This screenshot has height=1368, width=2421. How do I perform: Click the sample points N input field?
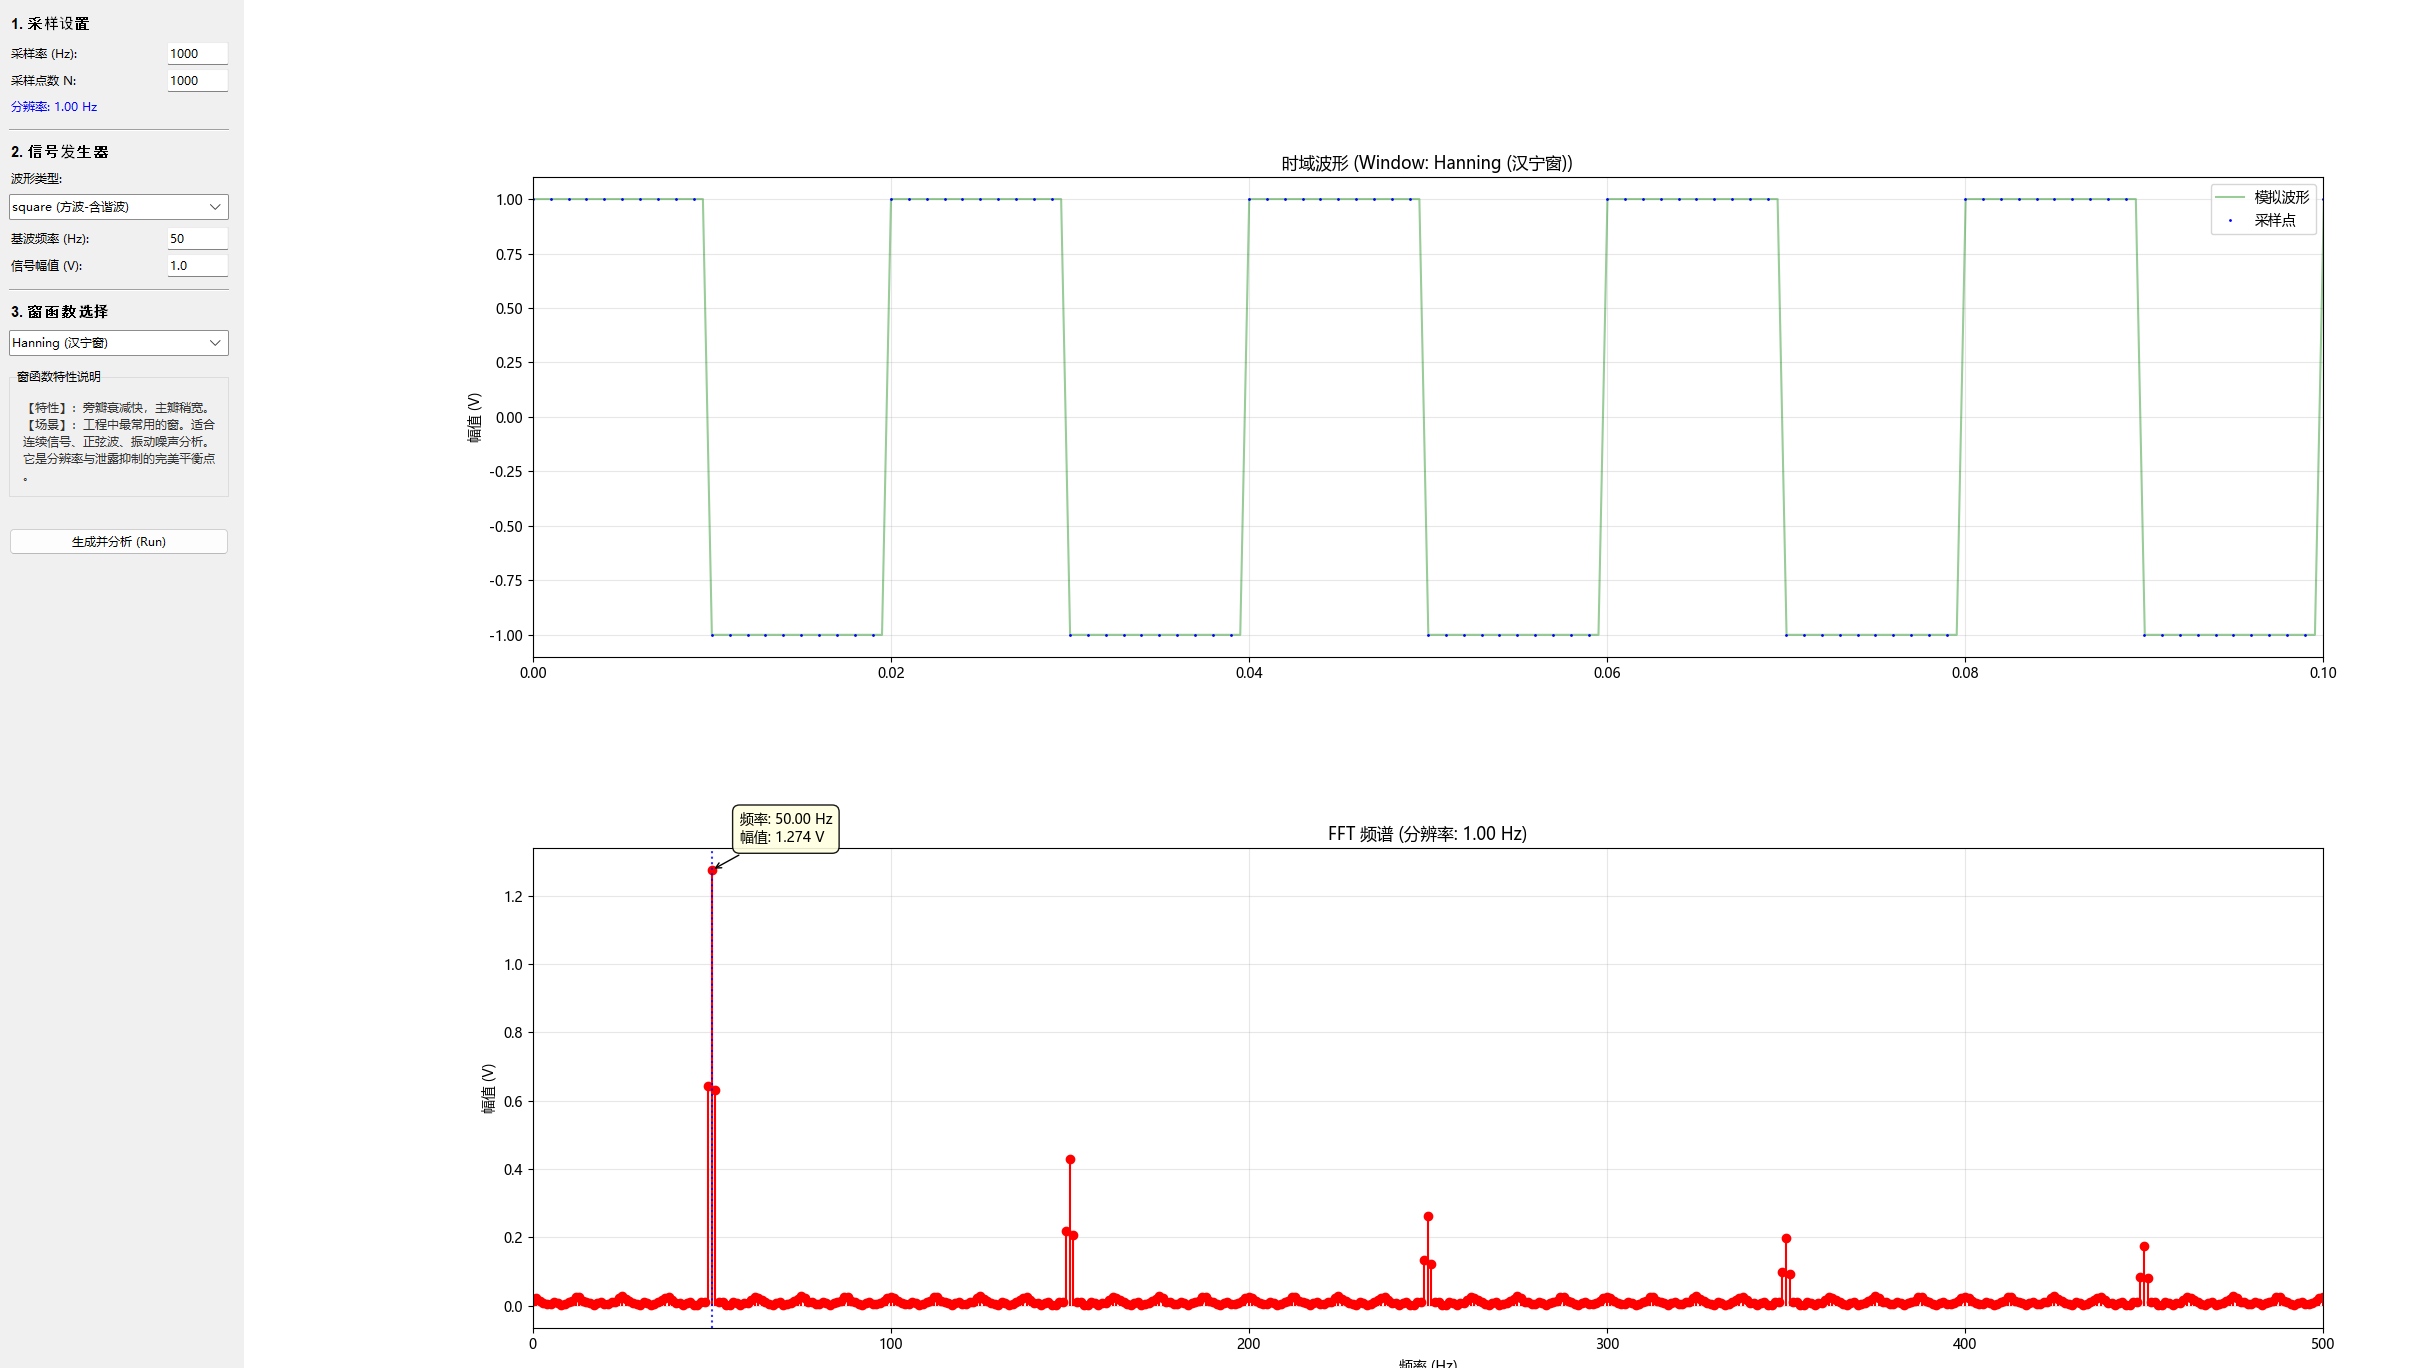coord(197,81)
